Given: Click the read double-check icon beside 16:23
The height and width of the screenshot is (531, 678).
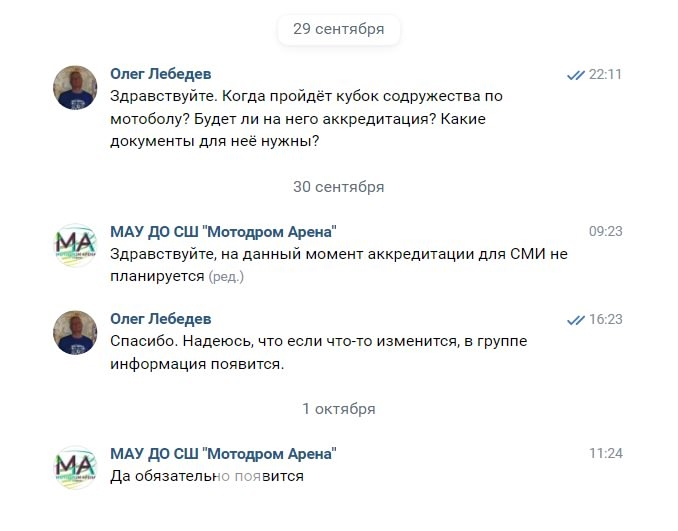Looking at the screenshot, I should [575, 320].
